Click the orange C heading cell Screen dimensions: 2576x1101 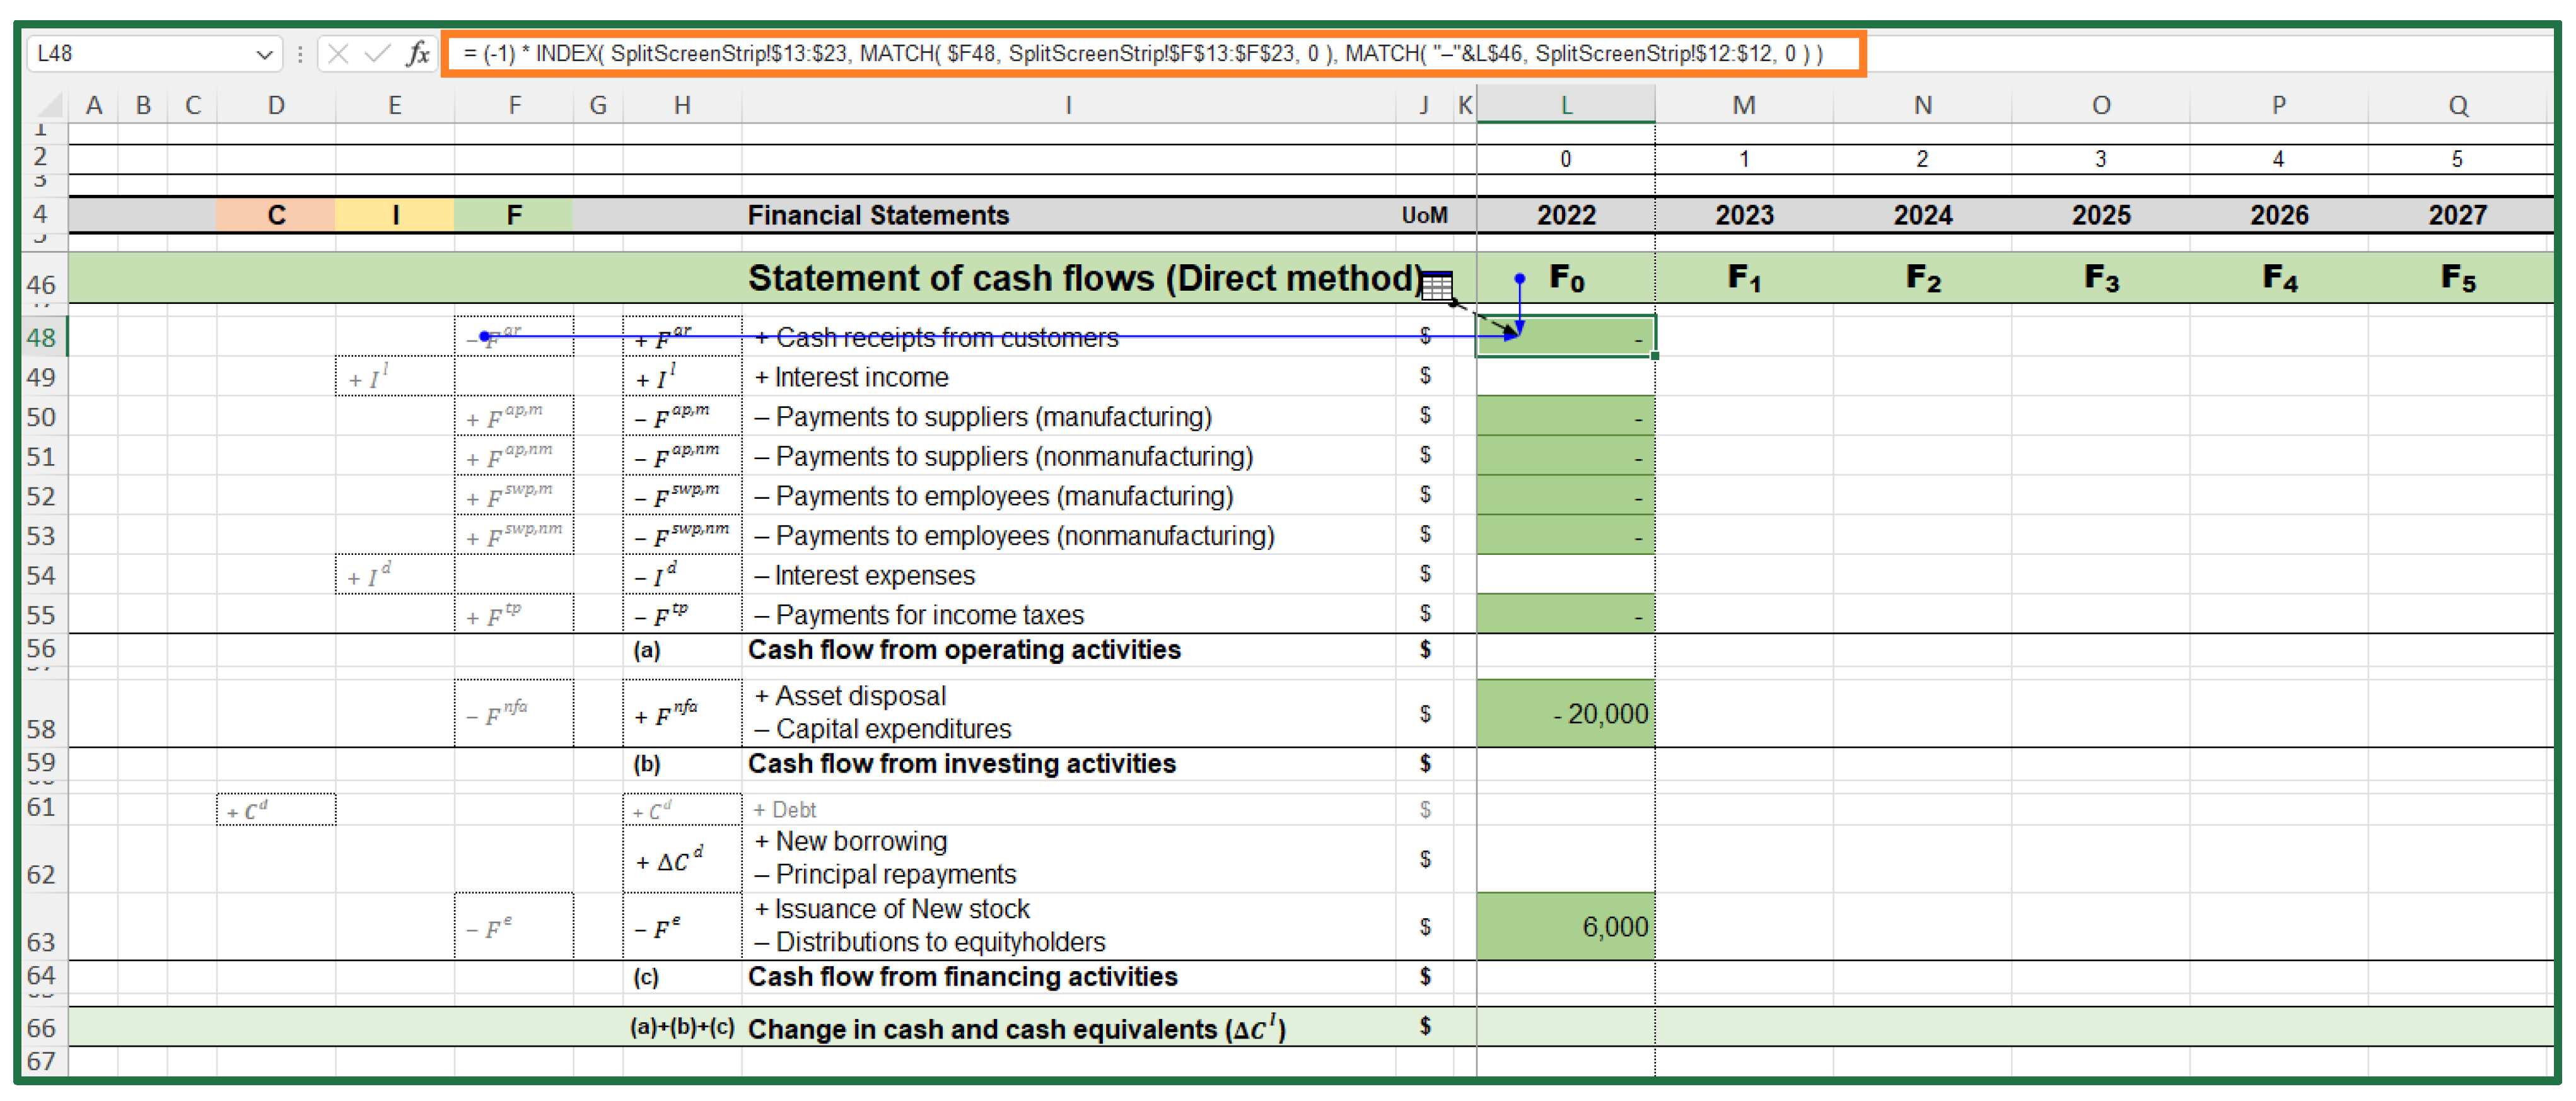click(x=276, y=215)
